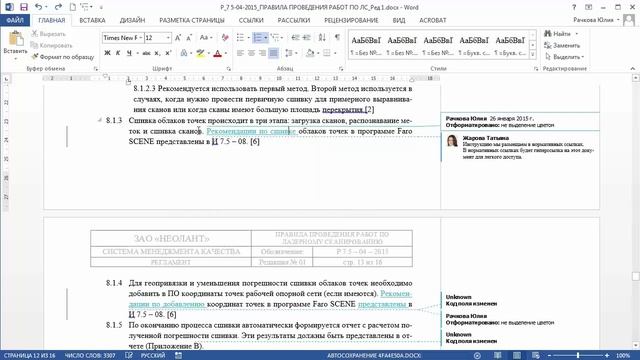The image size is (640, 360).
Task: Paste from clipboard using Вставить
Action: pyautogui.click(x=16, y=46)
